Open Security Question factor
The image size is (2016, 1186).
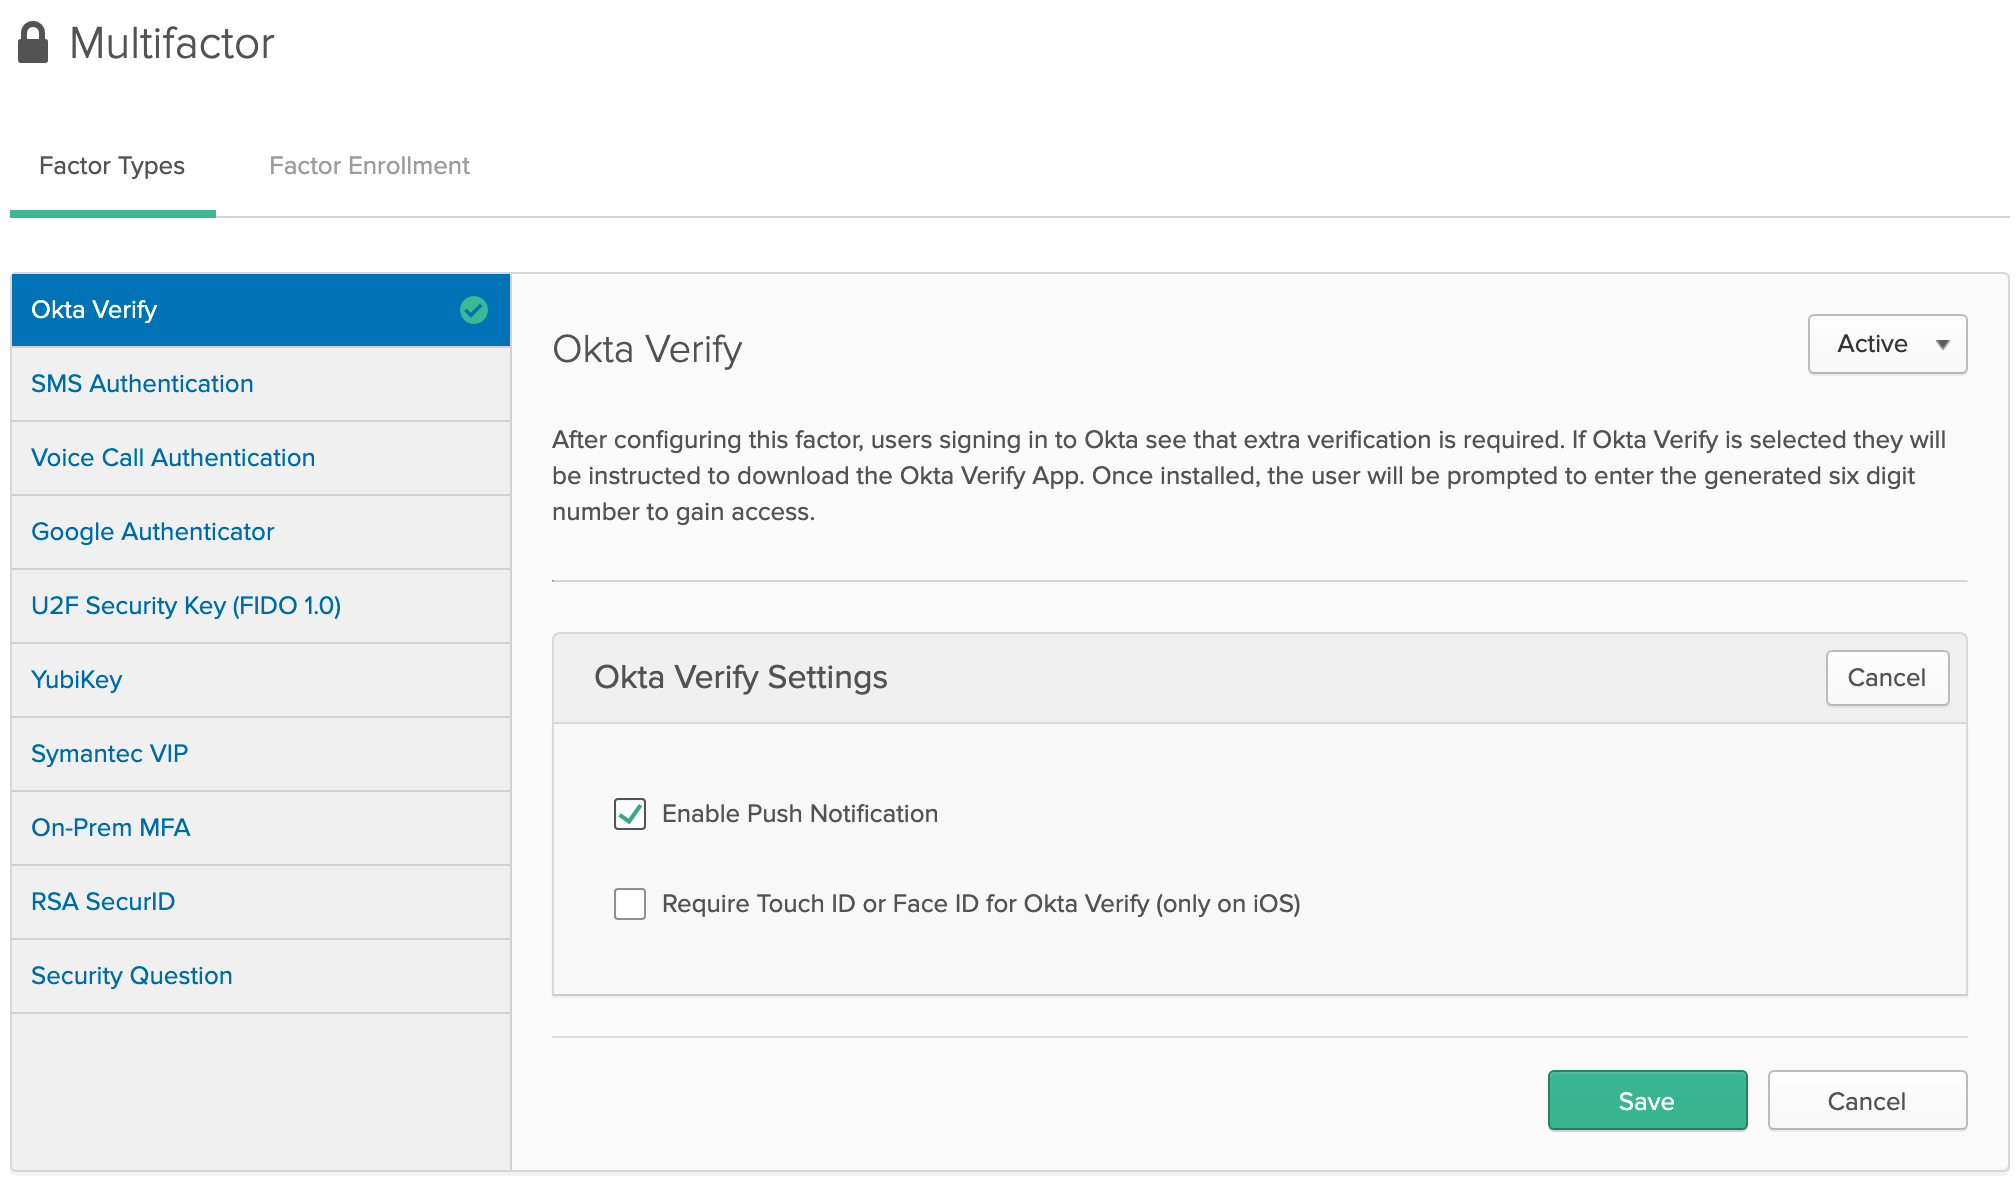click(132, 976)
